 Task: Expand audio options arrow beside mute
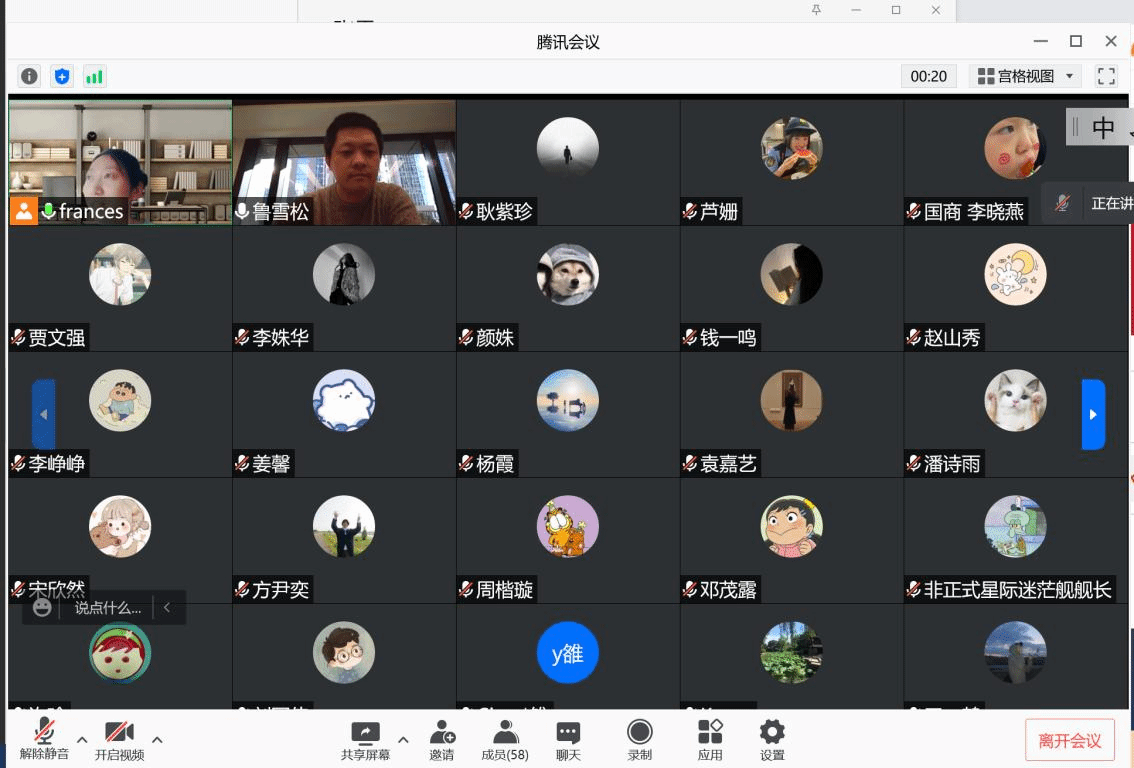82,740
